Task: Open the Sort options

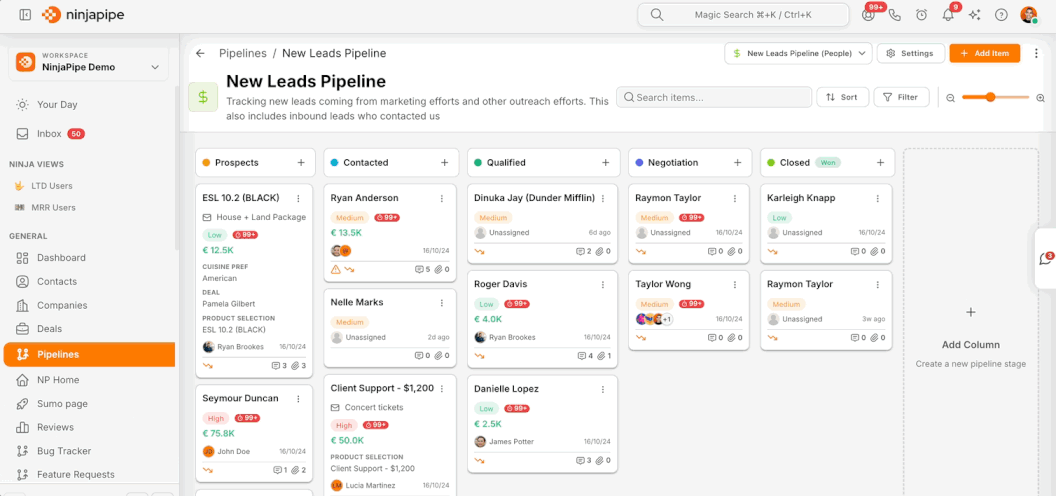Action: tap(842, 97)
